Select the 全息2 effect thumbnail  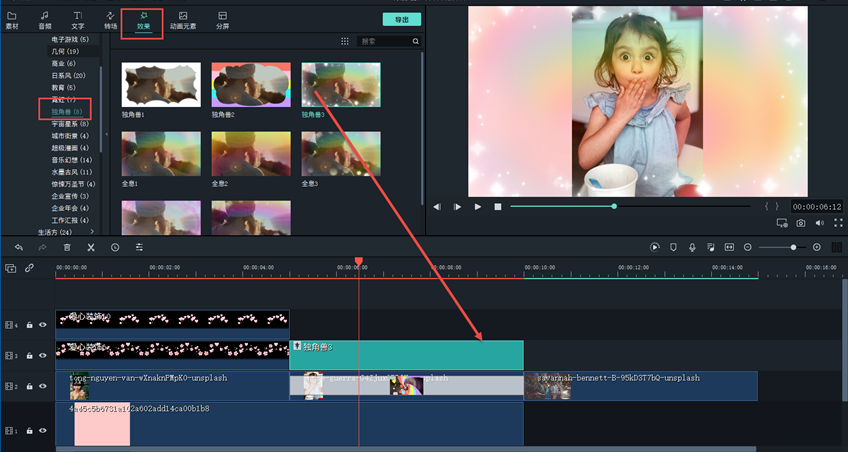point(251,154)
